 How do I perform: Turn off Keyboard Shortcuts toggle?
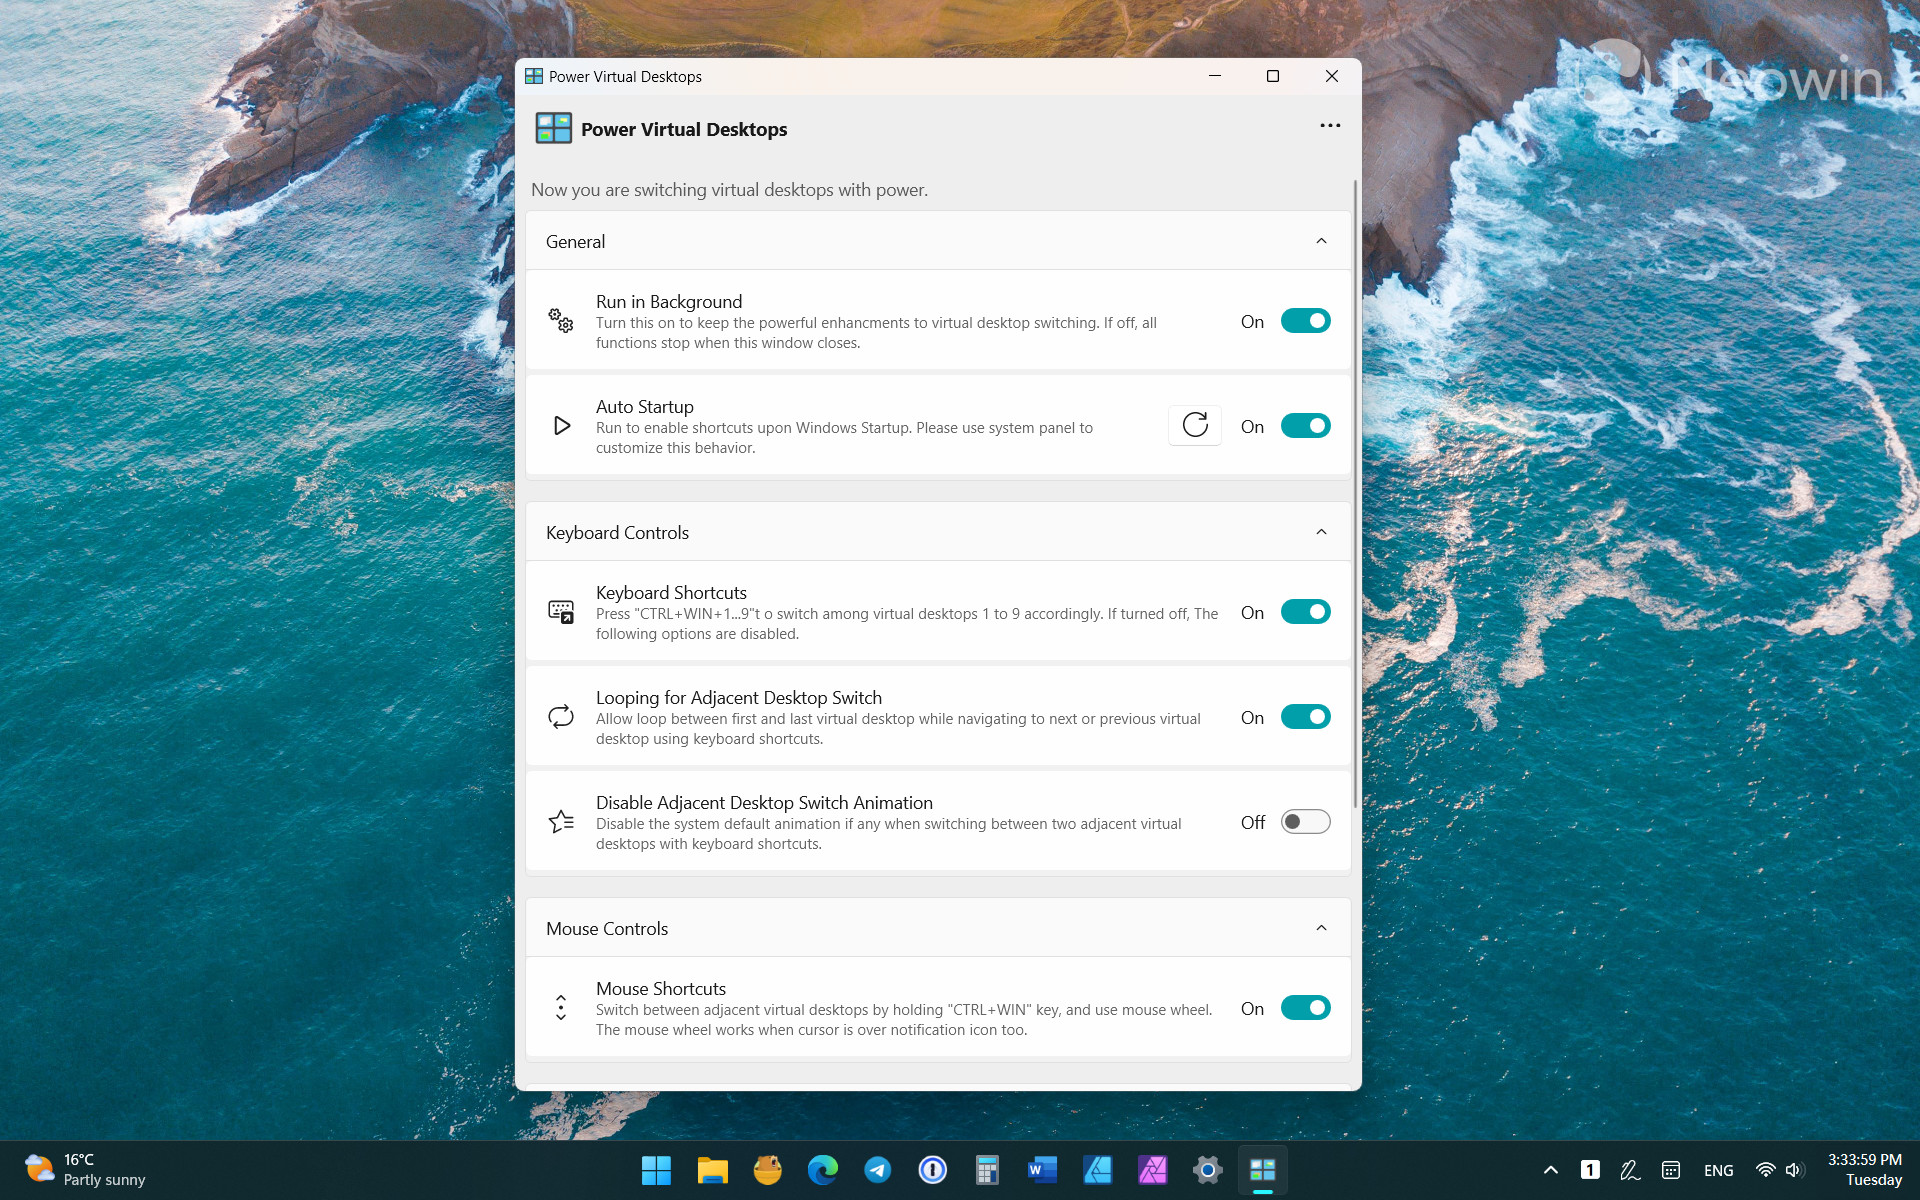(x=1305, y=612)
